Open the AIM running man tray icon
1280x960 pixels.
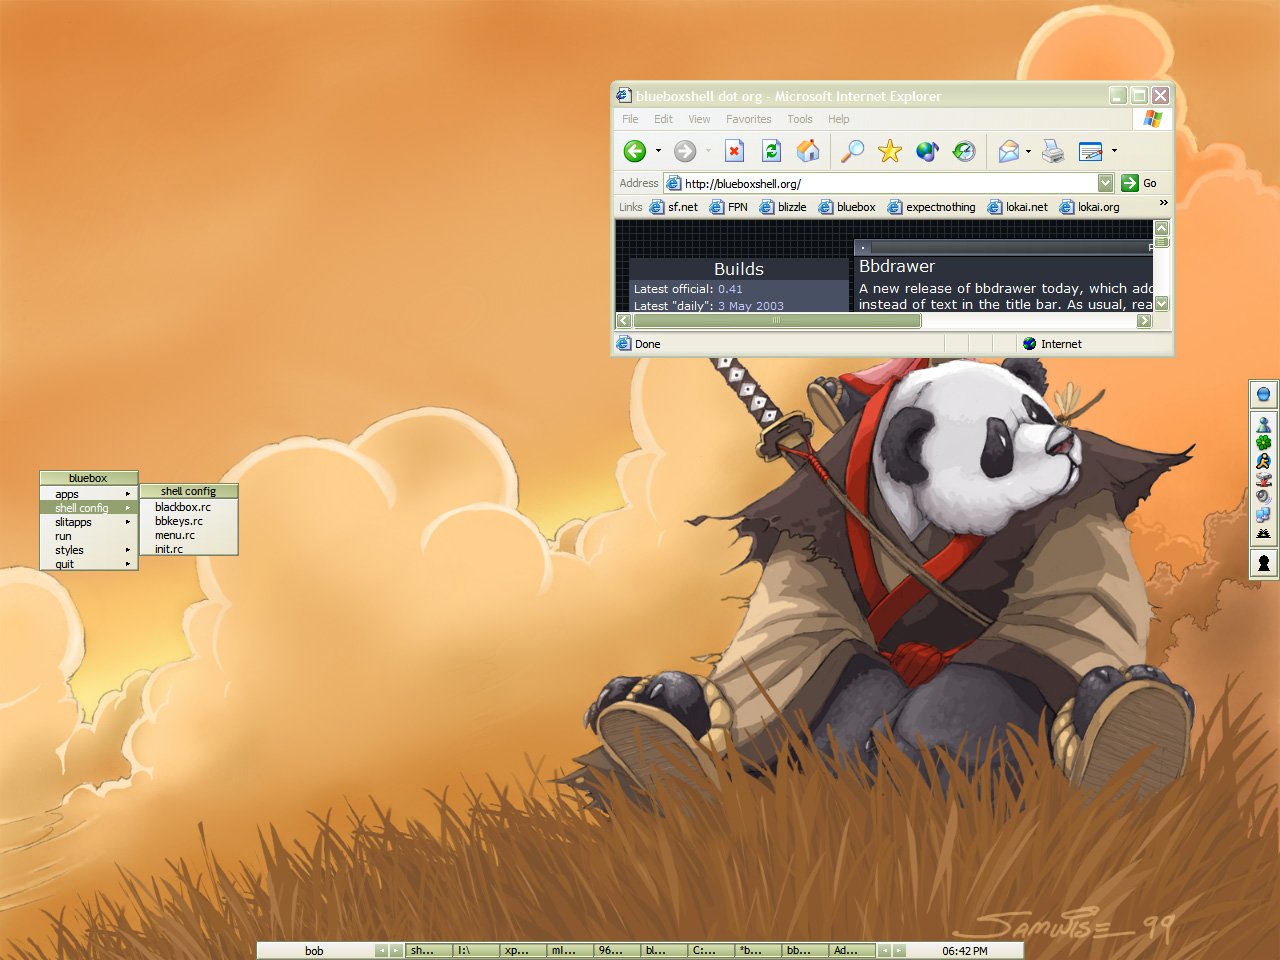click(1263, 461)
